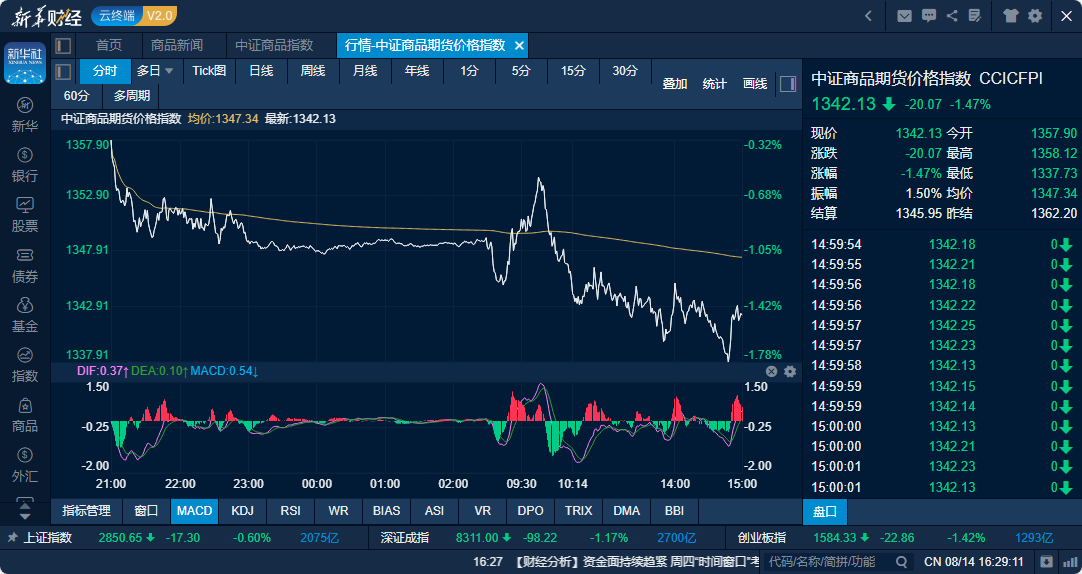Toggle panel button left of 分时

pyautogui.click(x=63, y=71)
